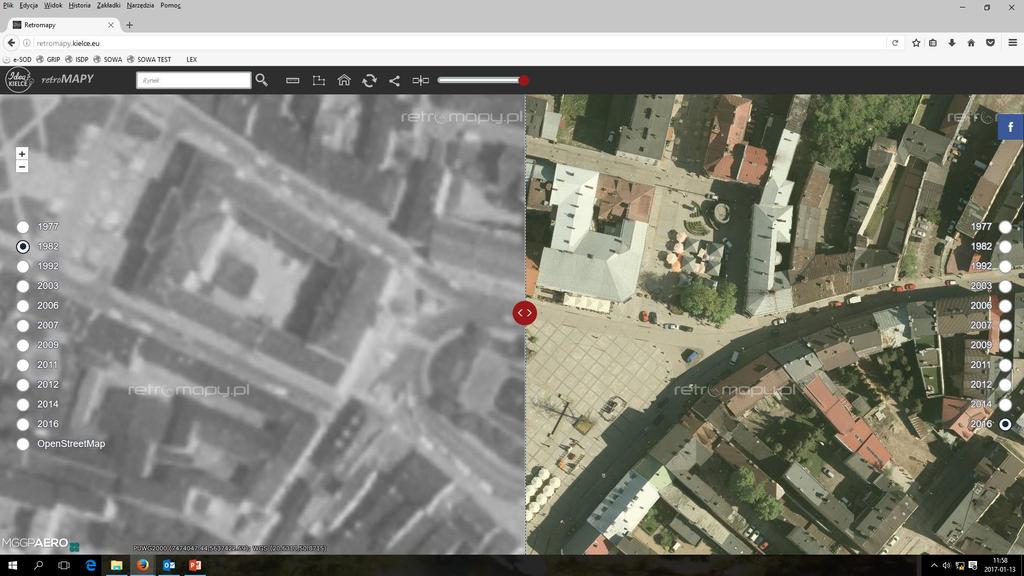1024x576 pixels.
Task: Go back with the browser back arrow
Action: (x=11, y=42)
